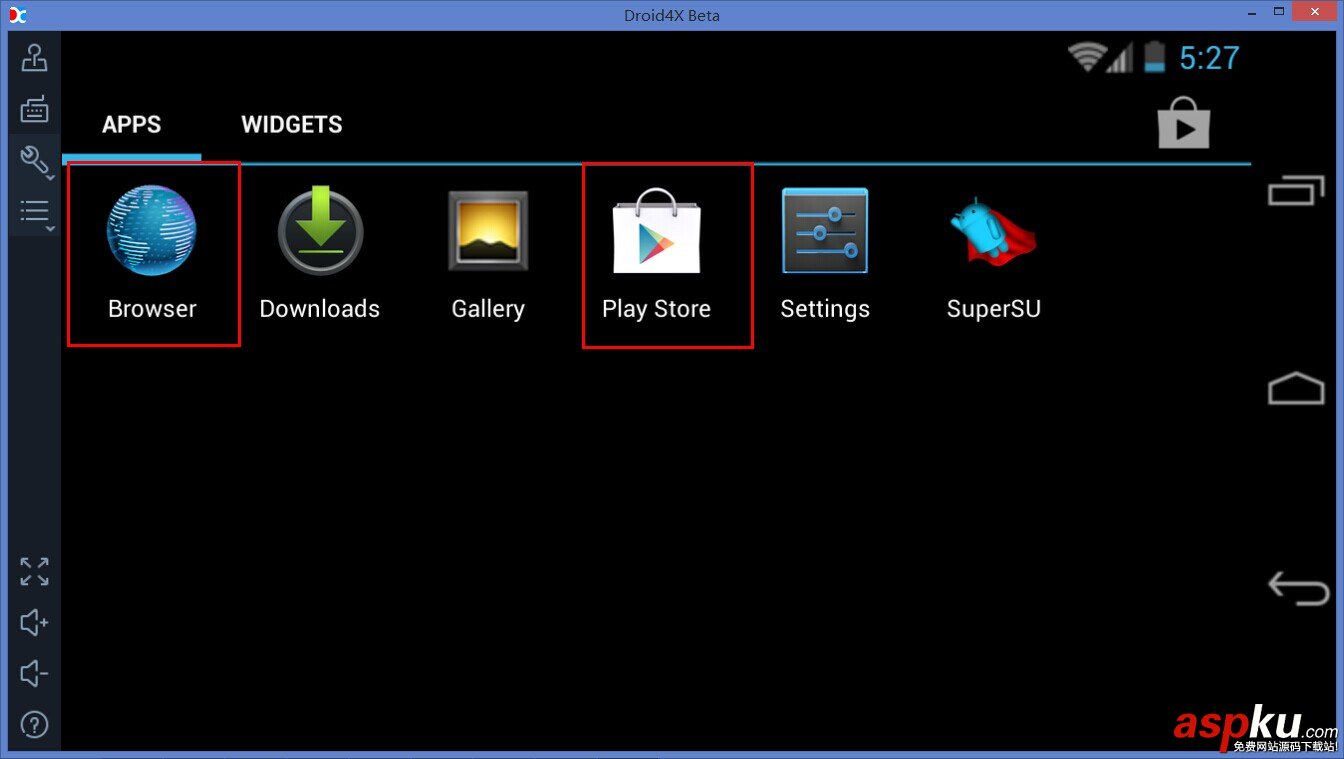
Task: Tap the Android recent apps button
Action: [x=1296, y=190]
